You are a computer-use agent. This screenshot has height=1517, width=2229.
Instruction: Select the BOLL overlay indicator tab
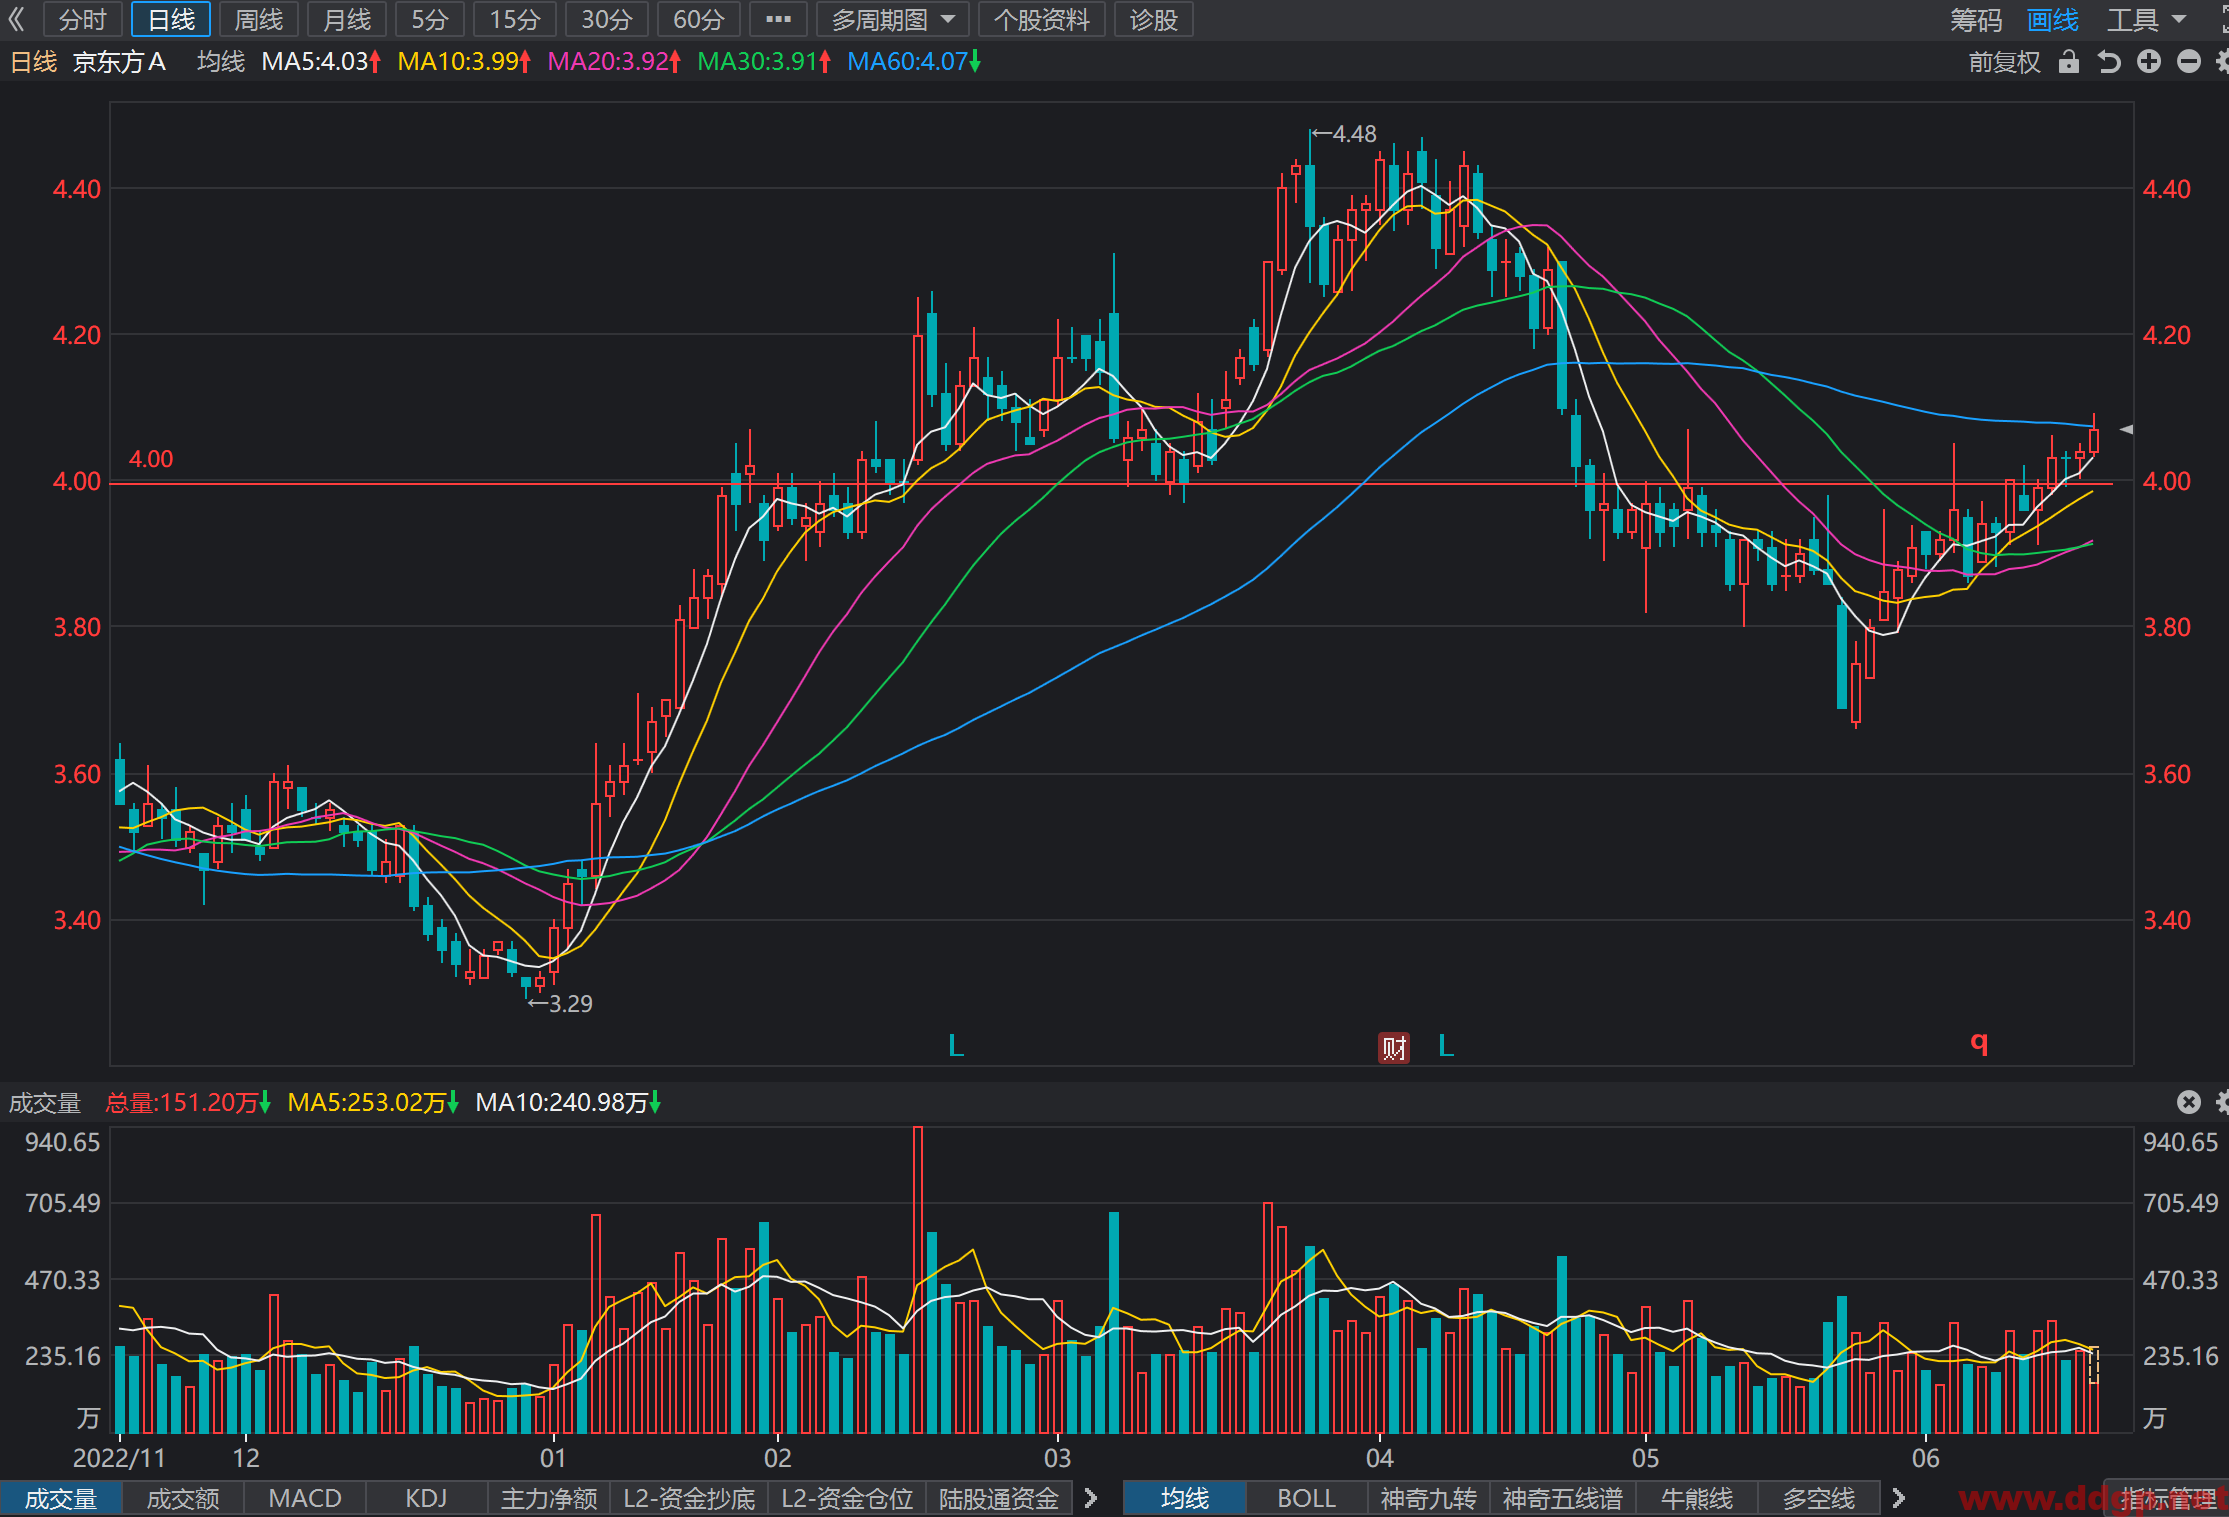pyautogui.click(x=1306, y=1498)
